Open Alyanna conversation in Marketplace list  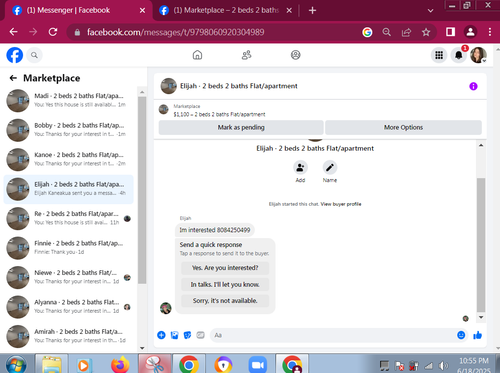(69, 307)
